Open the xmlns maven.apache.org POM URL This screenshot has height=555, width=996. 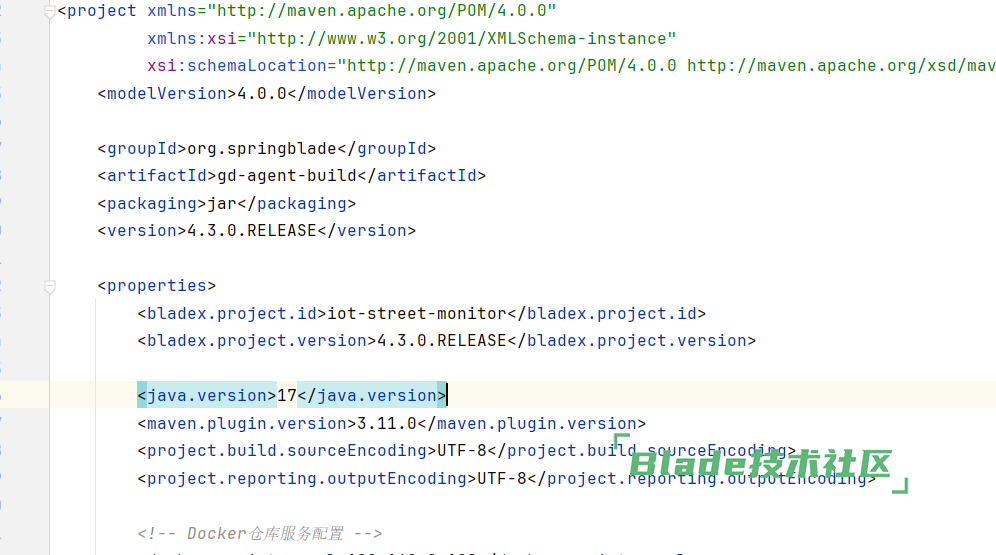click(380, 12)
